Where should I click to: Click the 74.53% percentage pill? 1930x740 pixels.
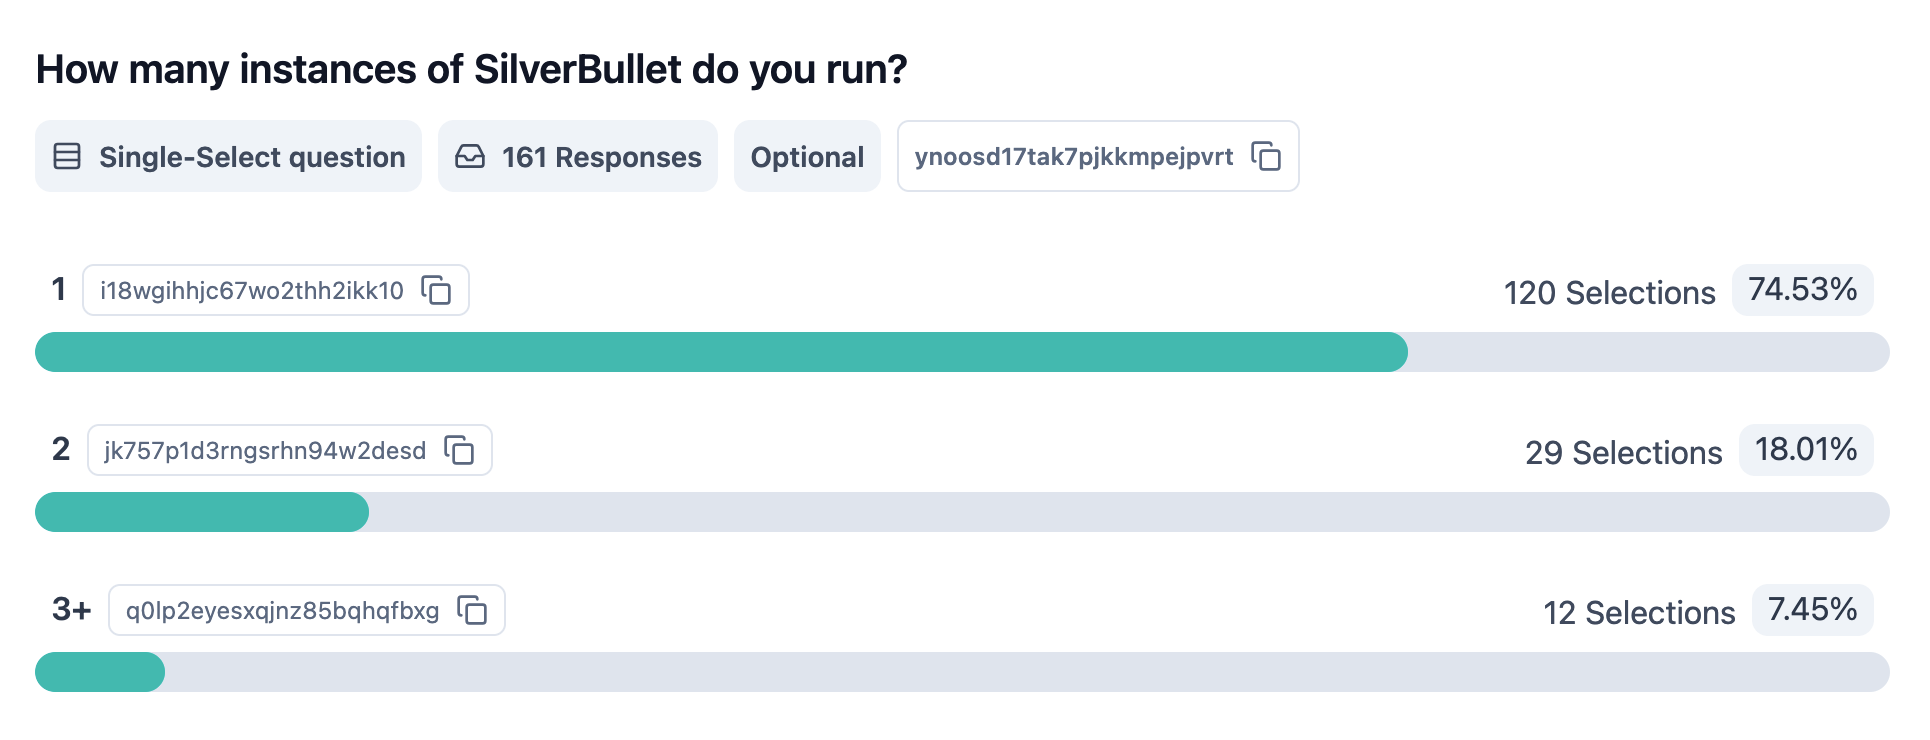click(1802, 290)
